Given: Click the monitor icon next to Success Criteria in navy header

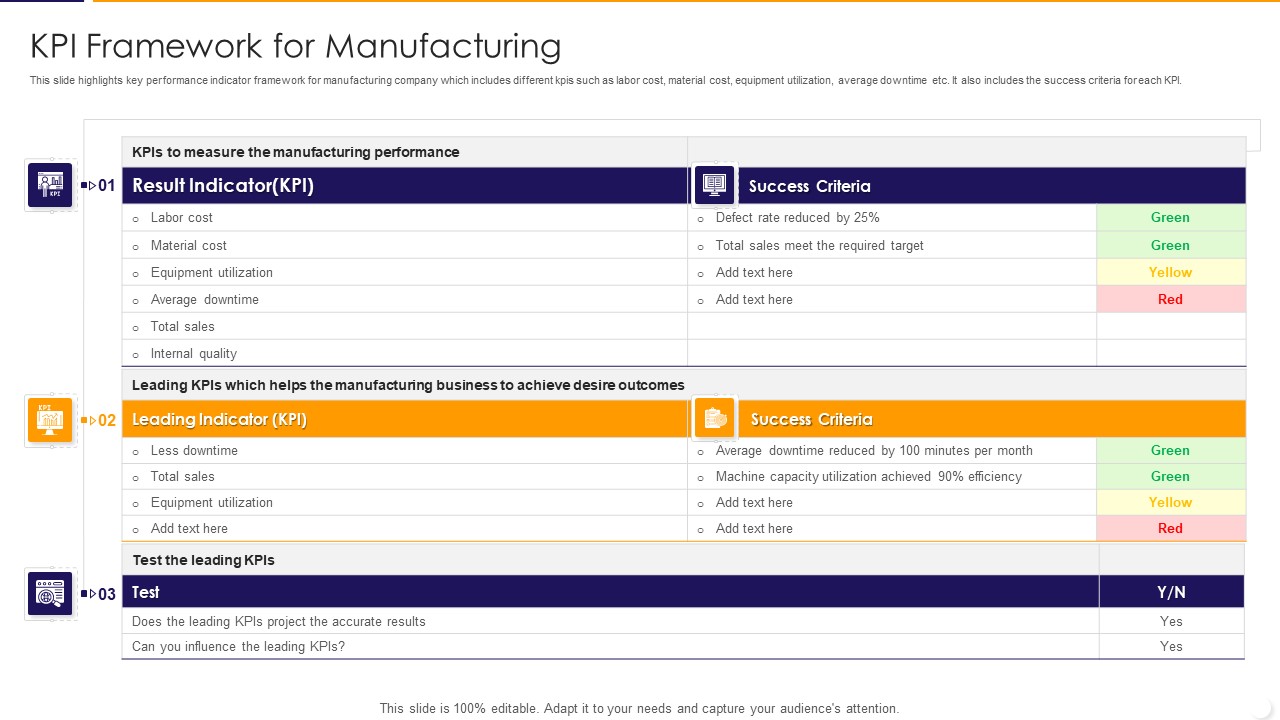Looking at the screenshot, I should tap(714, 185).
